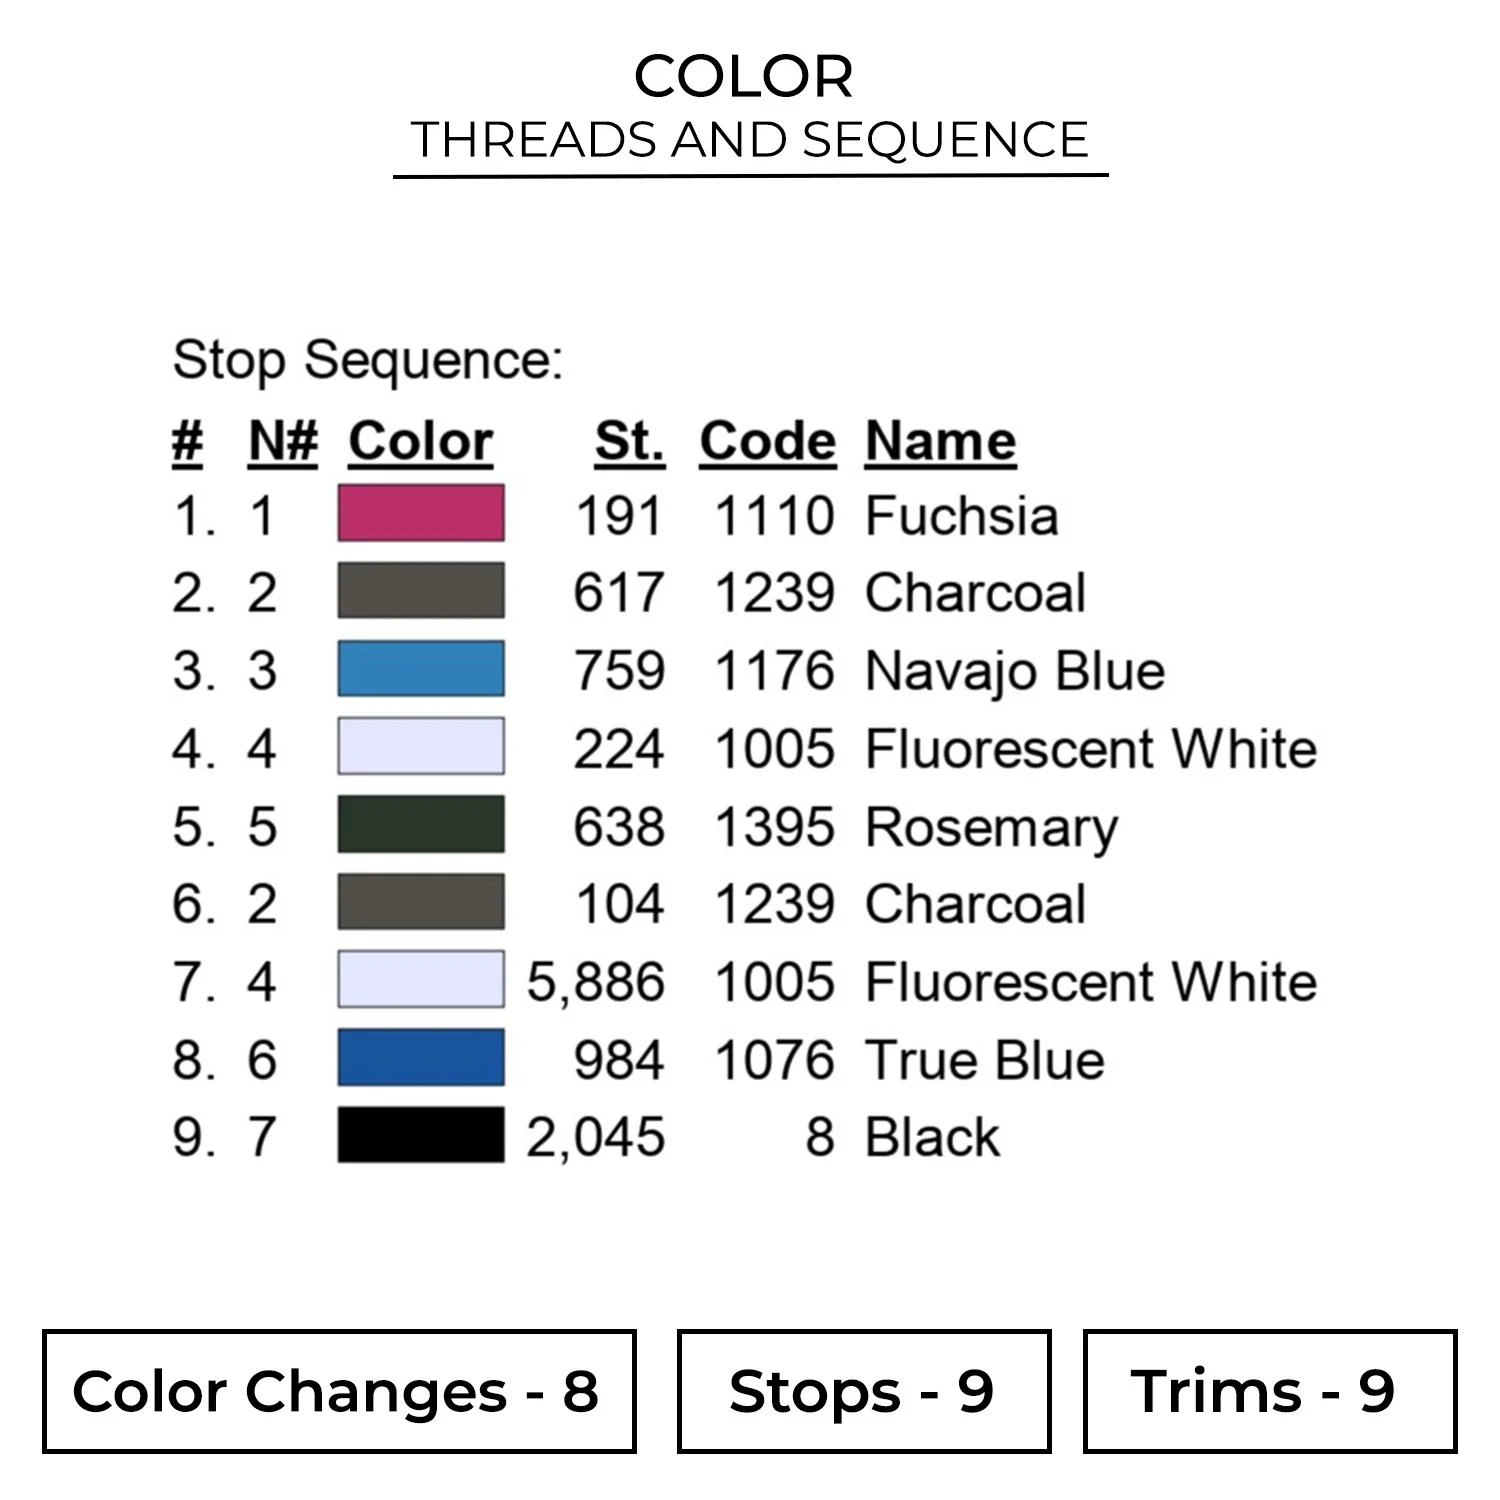Click the Stop Sequence label
Image resolution: width=1500 pixels, height=1500 pixels.
tap(368, 360)
